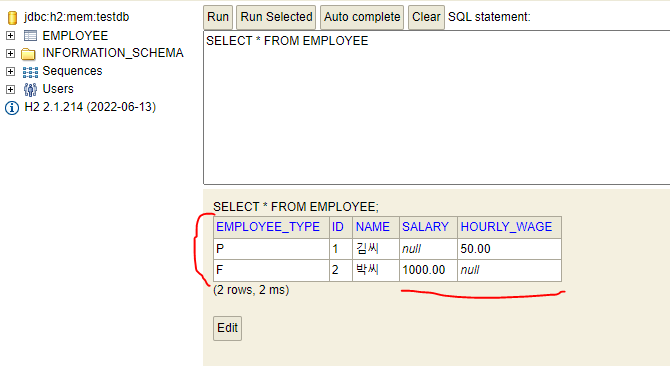
Task: Click the (2 rows, 2 ms) result text
Action: click(251, 290)
